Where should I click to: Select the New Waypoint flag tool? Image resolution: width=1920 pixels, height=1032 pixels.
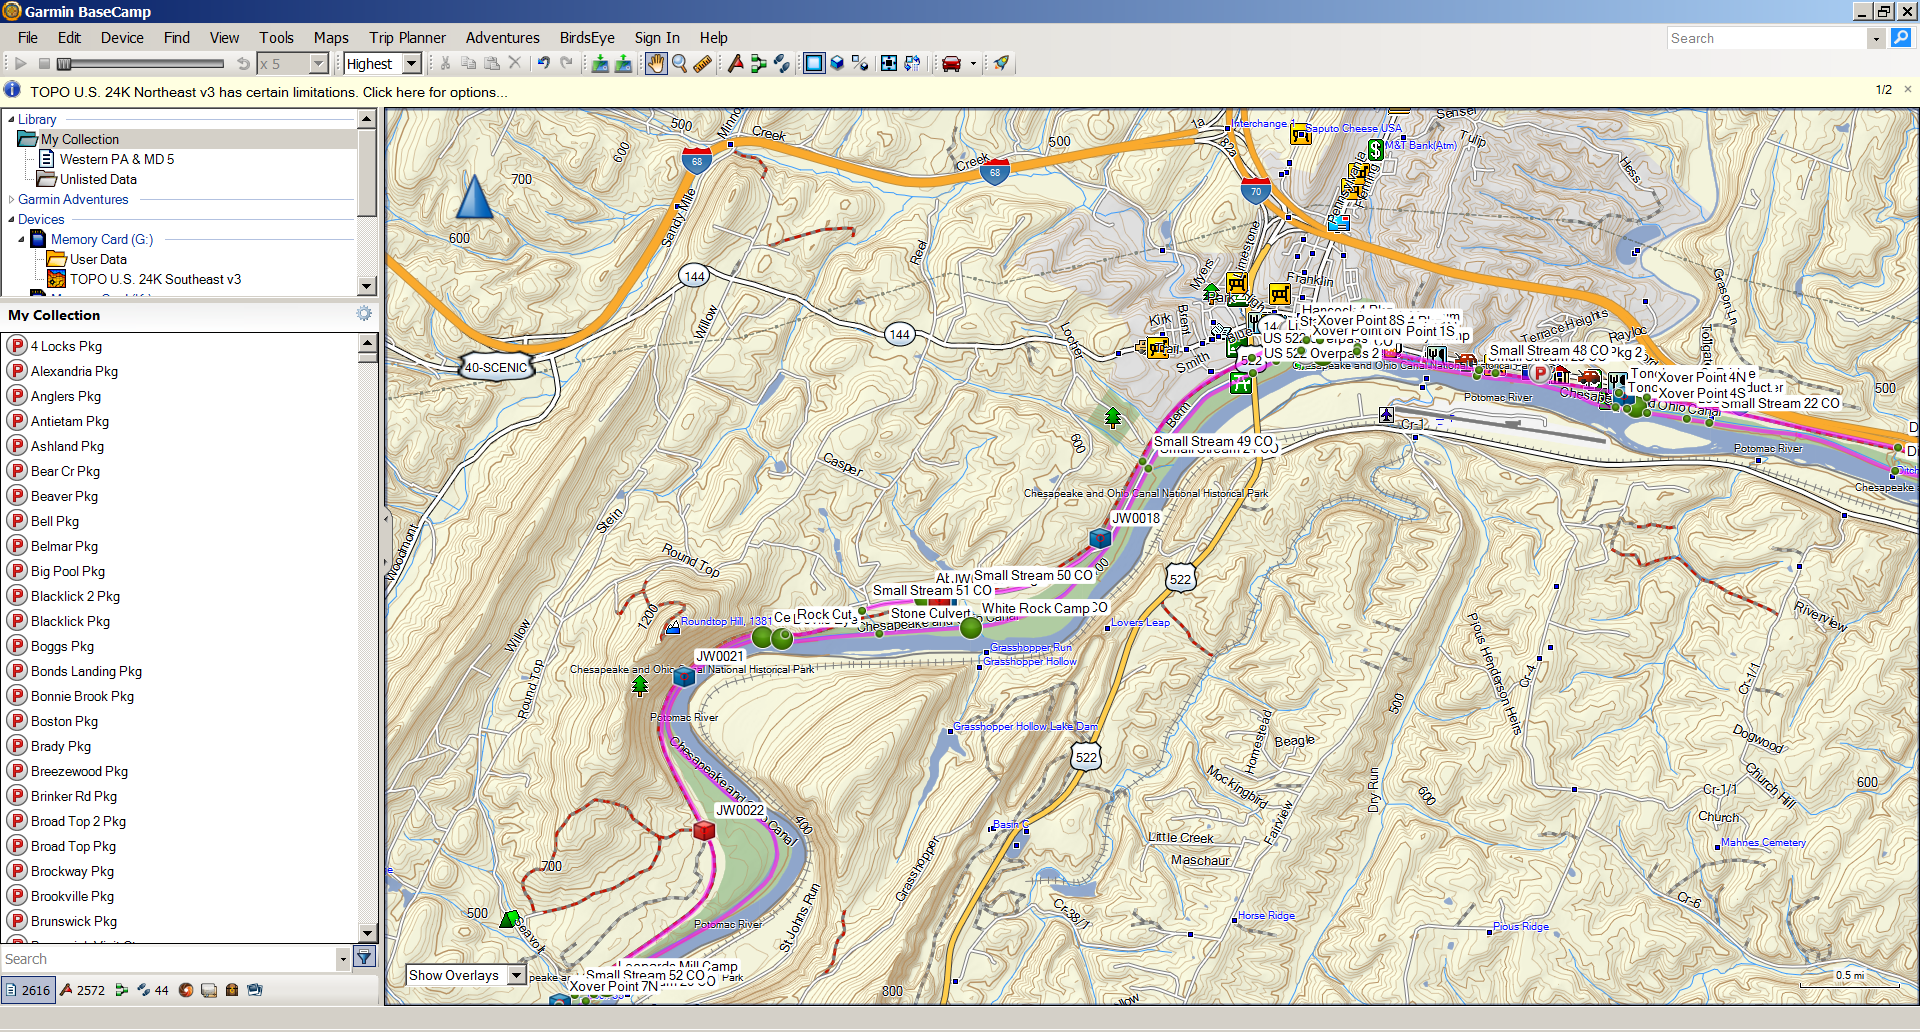click(736, 64)
